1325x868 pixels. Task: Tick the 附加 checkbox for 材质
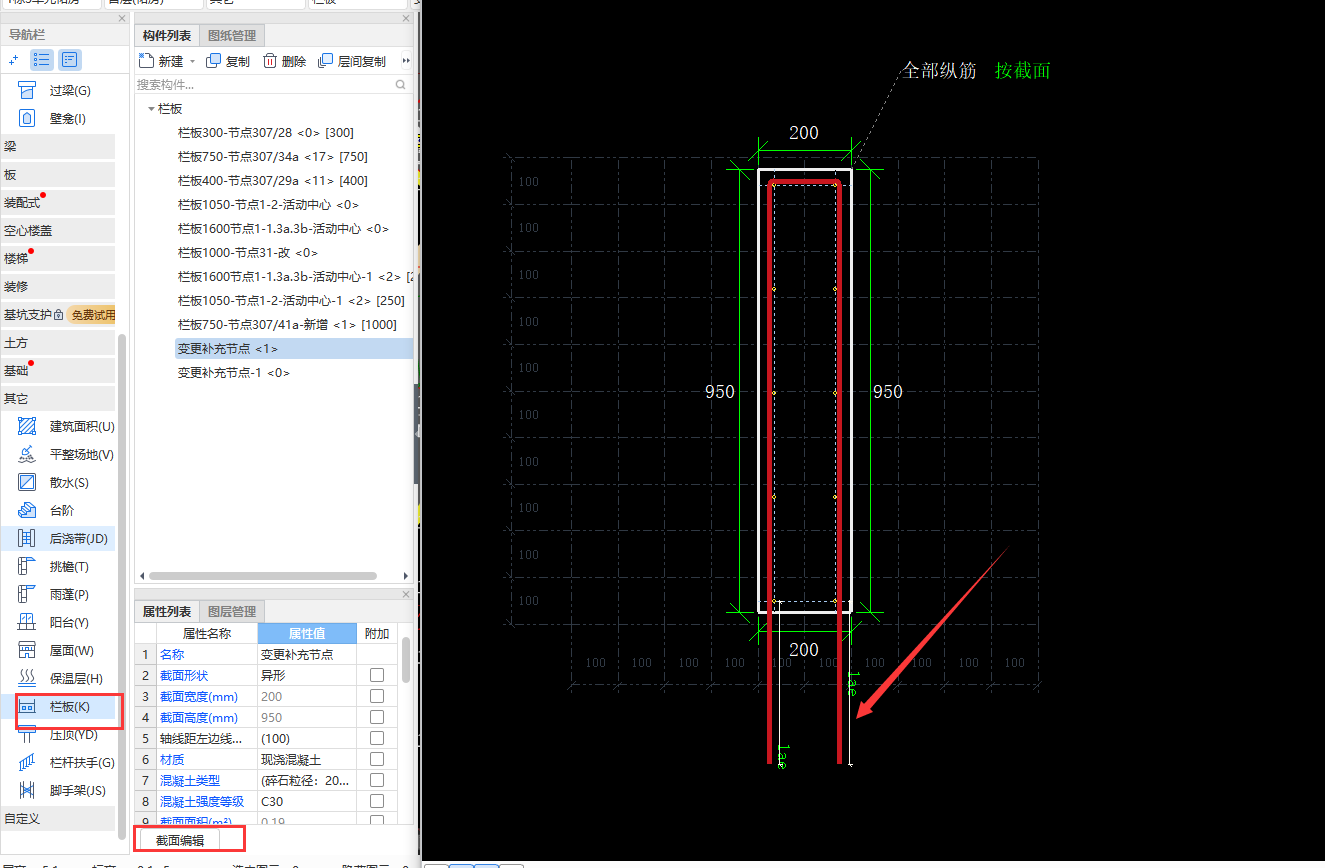377,760
